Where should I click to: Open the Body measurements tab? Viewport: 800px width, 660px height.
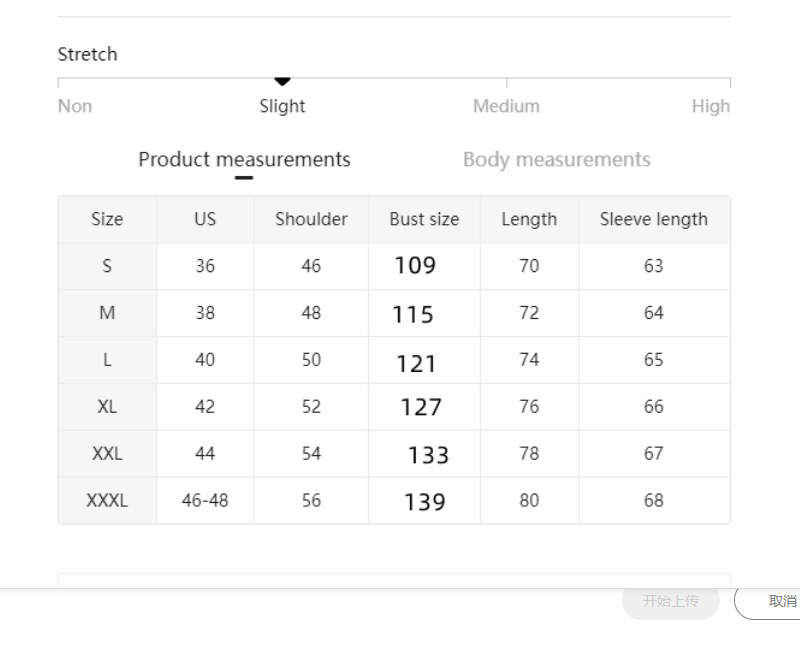point(556,160)
